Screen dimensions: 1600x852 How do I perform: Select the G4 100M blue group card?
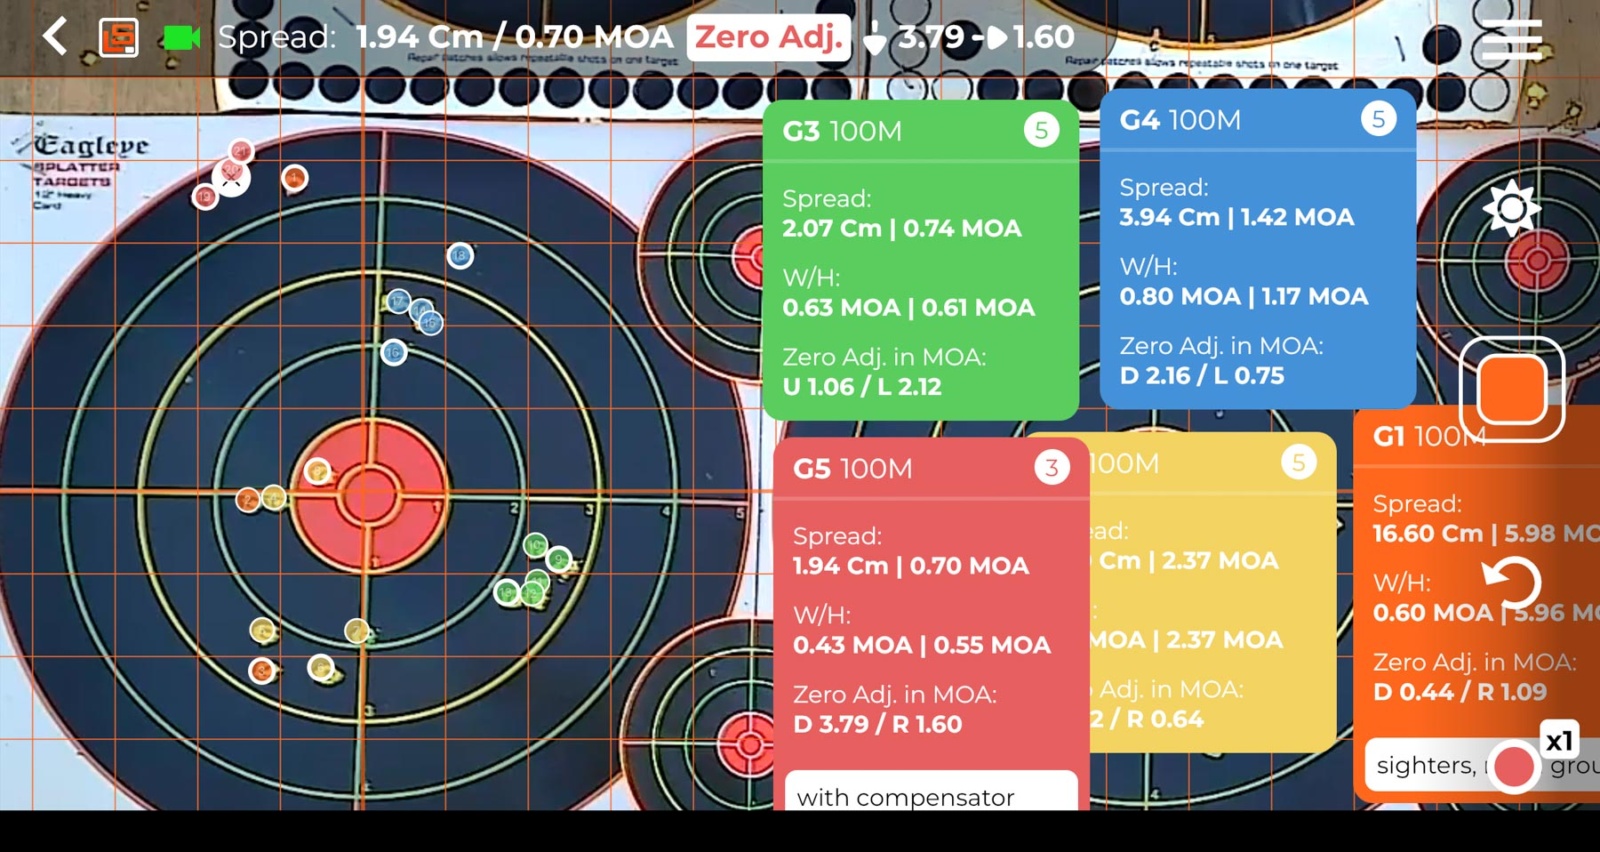(x=1257, y=248)
